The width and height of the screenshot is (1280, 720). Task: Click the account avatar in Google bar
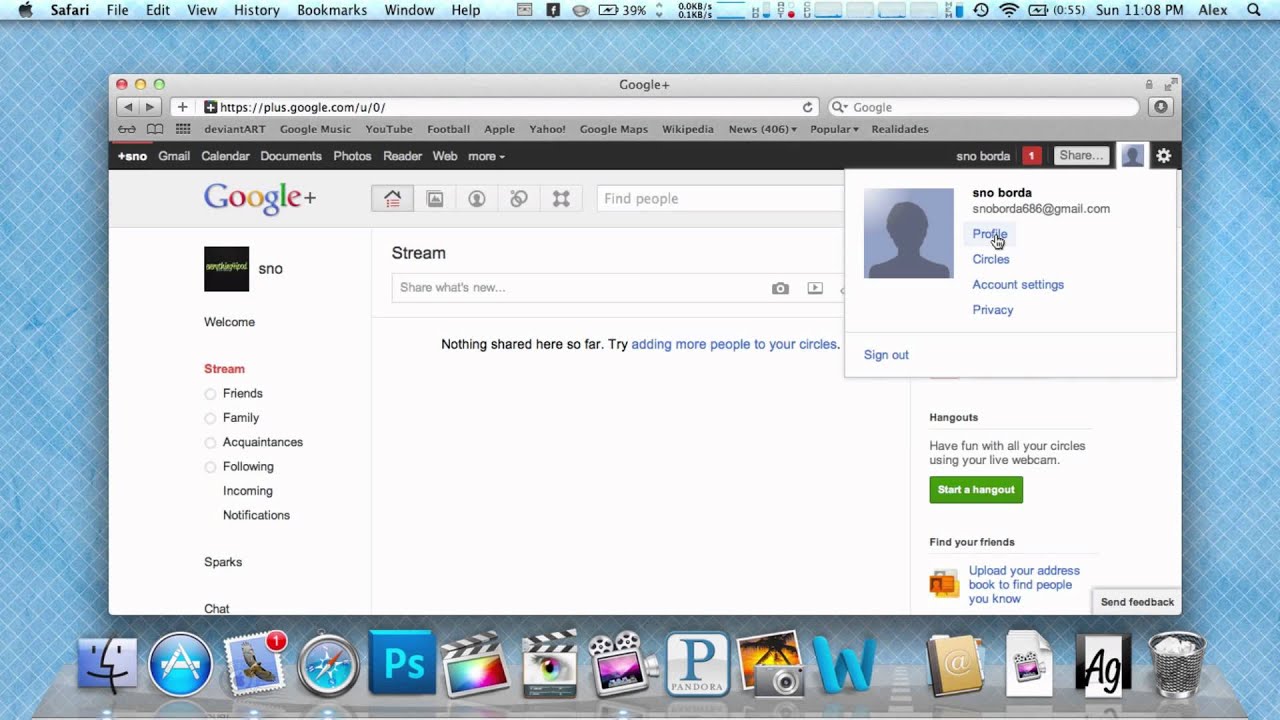point(1132,155)
